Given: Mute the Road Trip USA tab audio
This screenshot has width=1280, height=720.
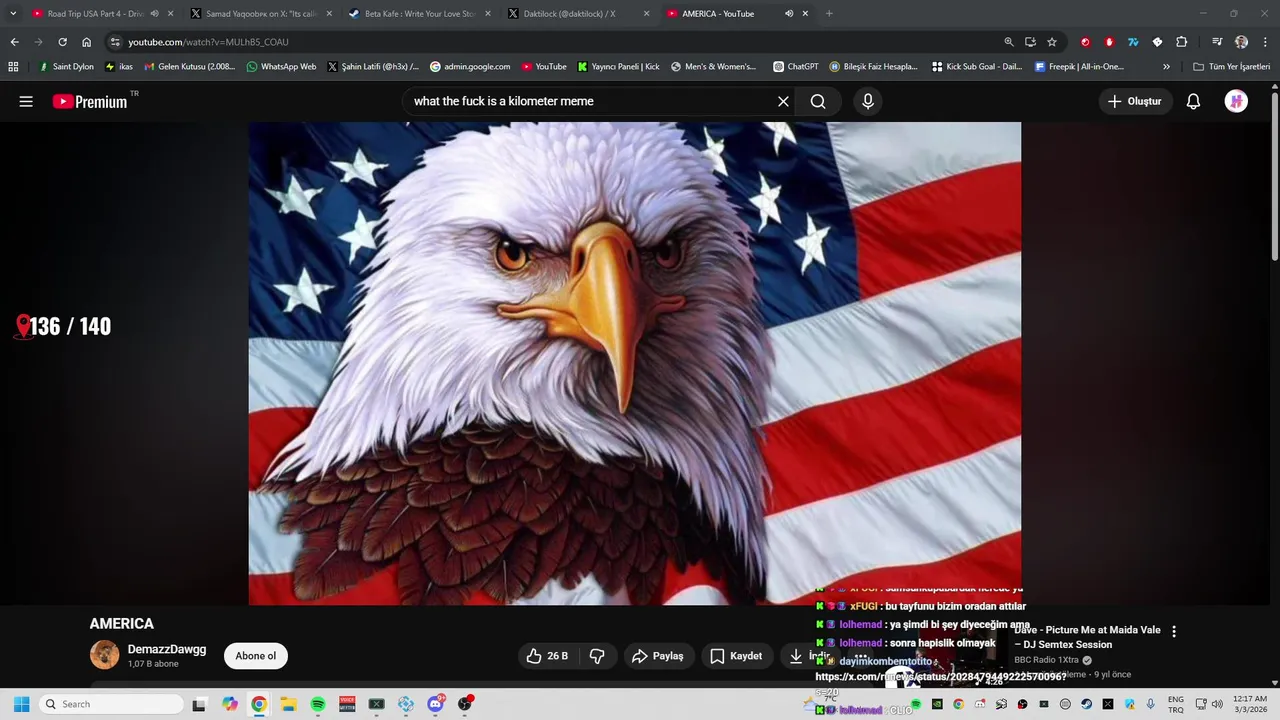Looking at the screenshot, I should click(x=154, y=14).
